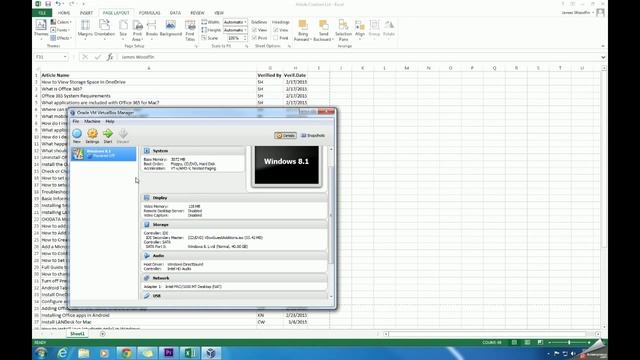Open Sheet Options dialog launcher

(289, 47)
